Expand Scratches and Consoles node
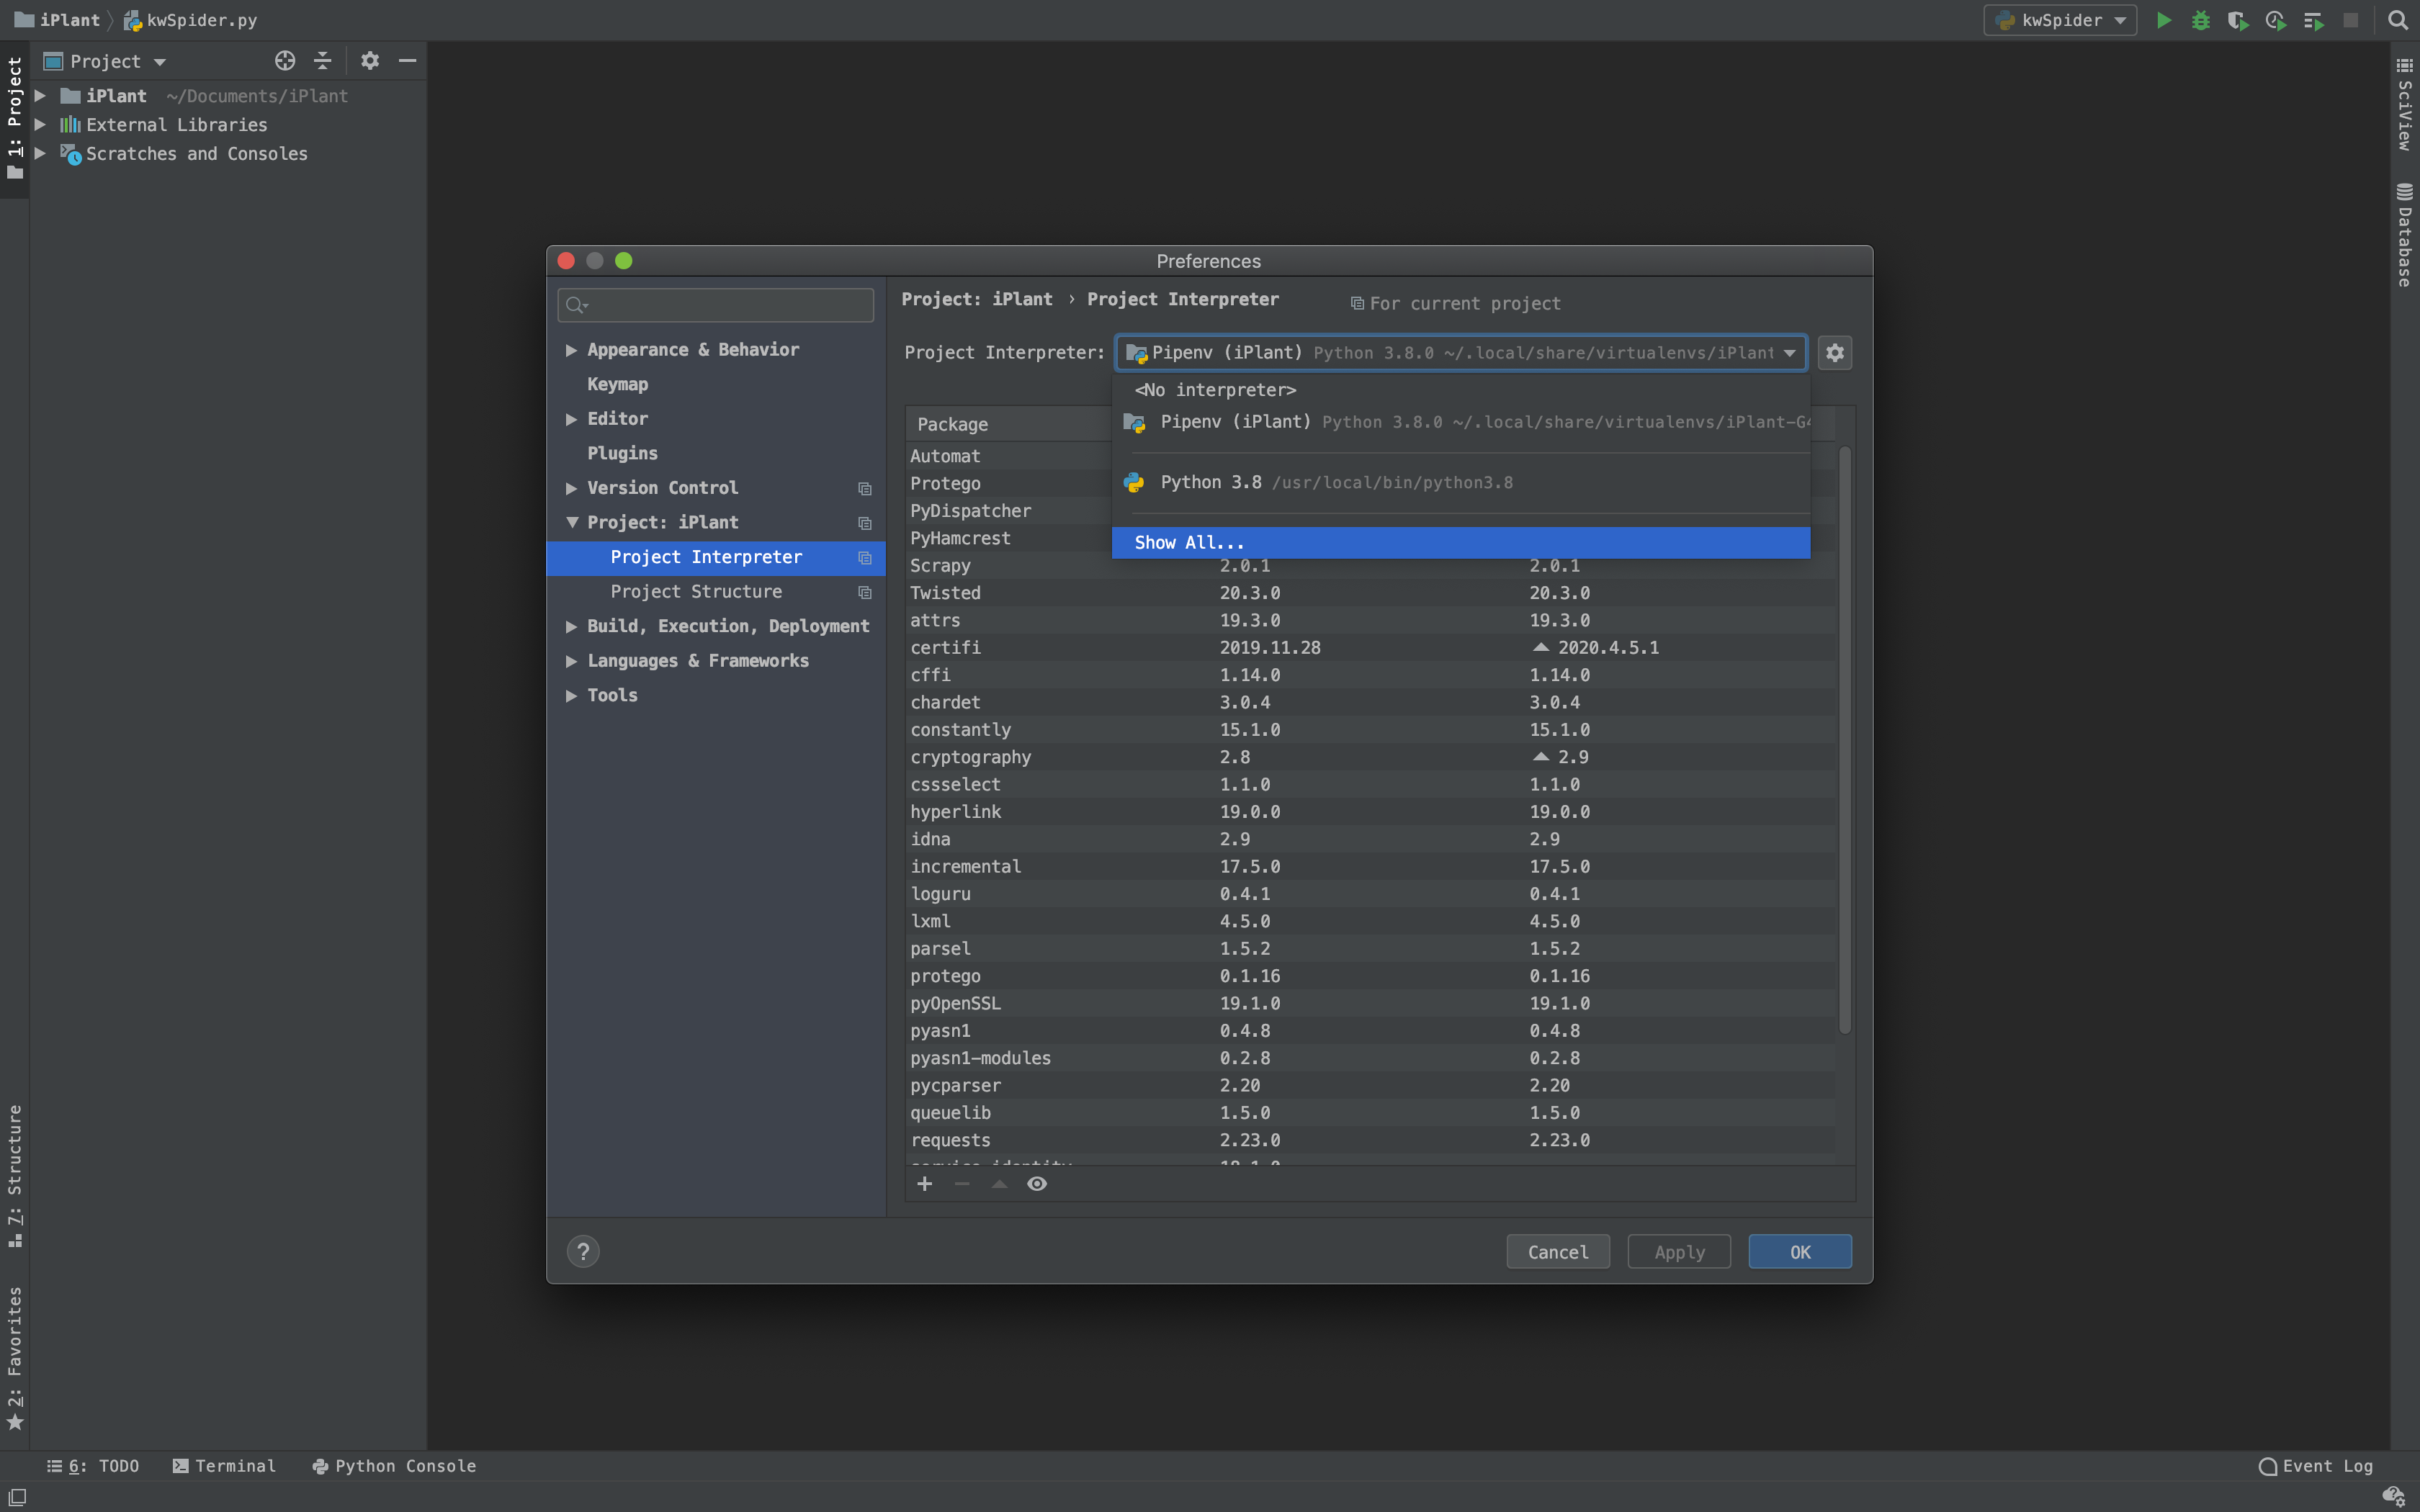 pos(40,153)
